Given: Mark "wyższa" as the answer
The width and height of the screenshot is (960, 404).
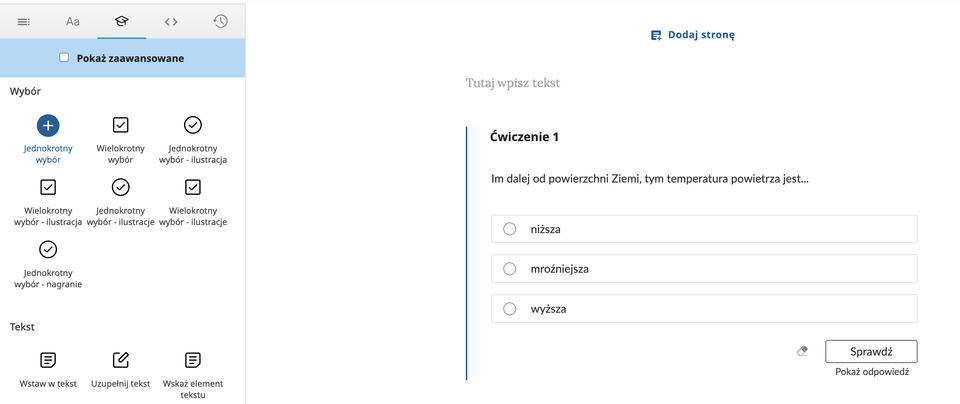Looking at the screenshot, I should [x=510, y=309].
